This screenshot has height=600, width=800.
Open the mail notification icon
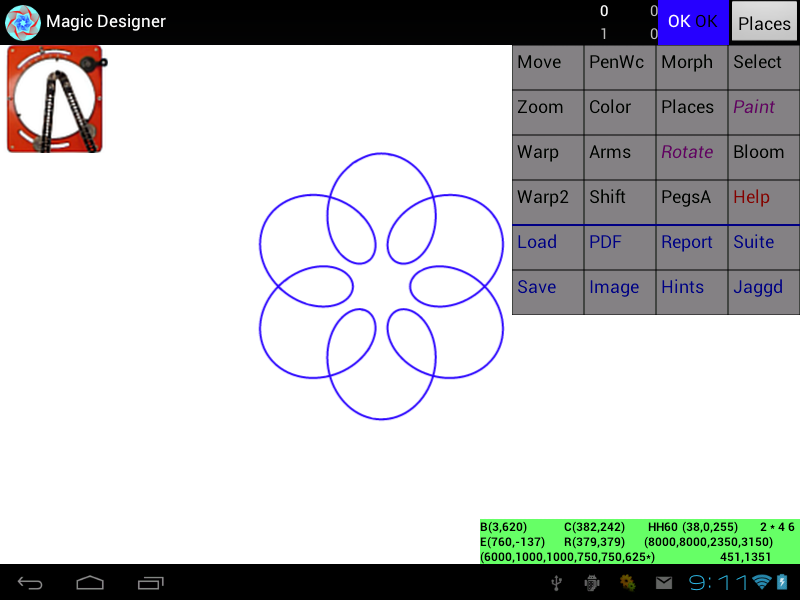tap(664, 583)
